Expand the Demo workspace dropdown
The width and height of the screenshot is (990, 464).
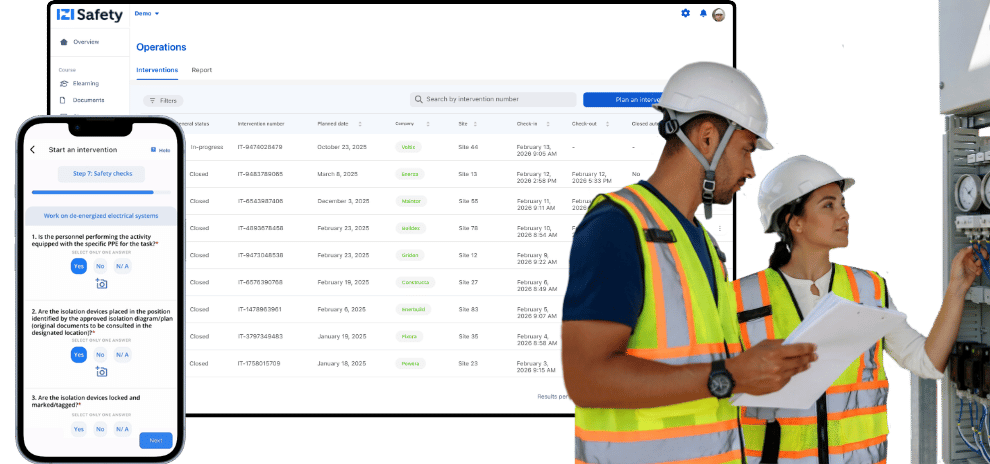[147, 13]
